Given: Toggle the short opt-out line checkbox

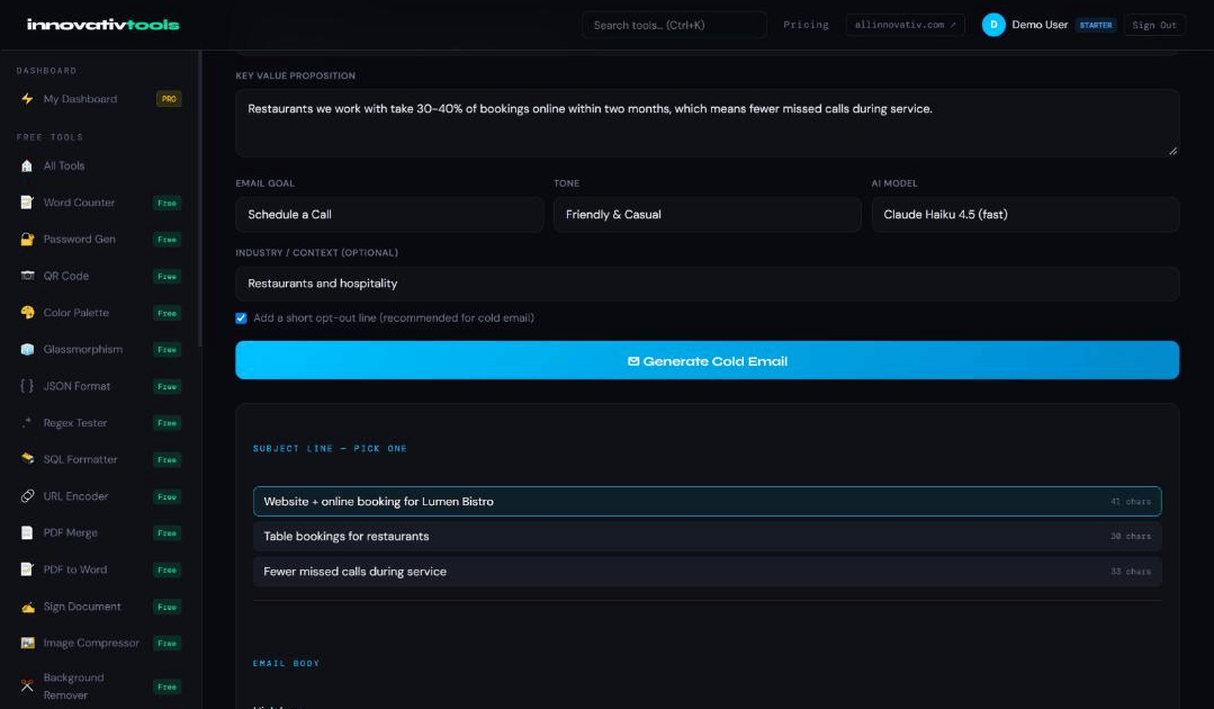Looking at the screenshot, I should tap(241, 318).
